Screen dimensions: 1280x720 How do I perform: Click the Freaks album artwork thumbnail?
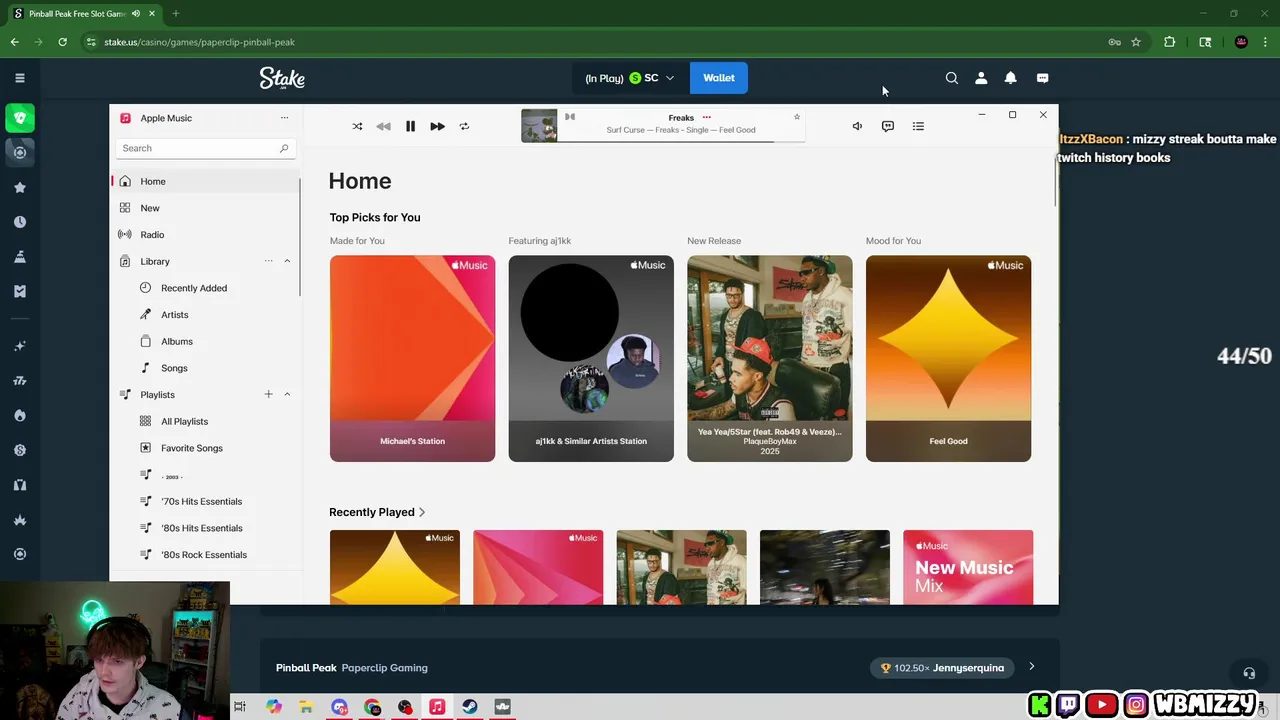click(x=539, y=126)
